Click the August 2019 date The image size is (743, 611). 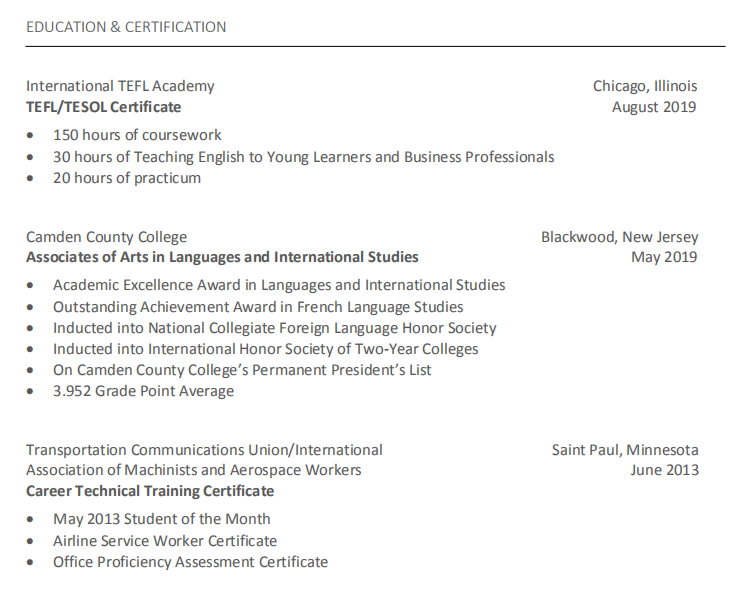click(654, 107)
